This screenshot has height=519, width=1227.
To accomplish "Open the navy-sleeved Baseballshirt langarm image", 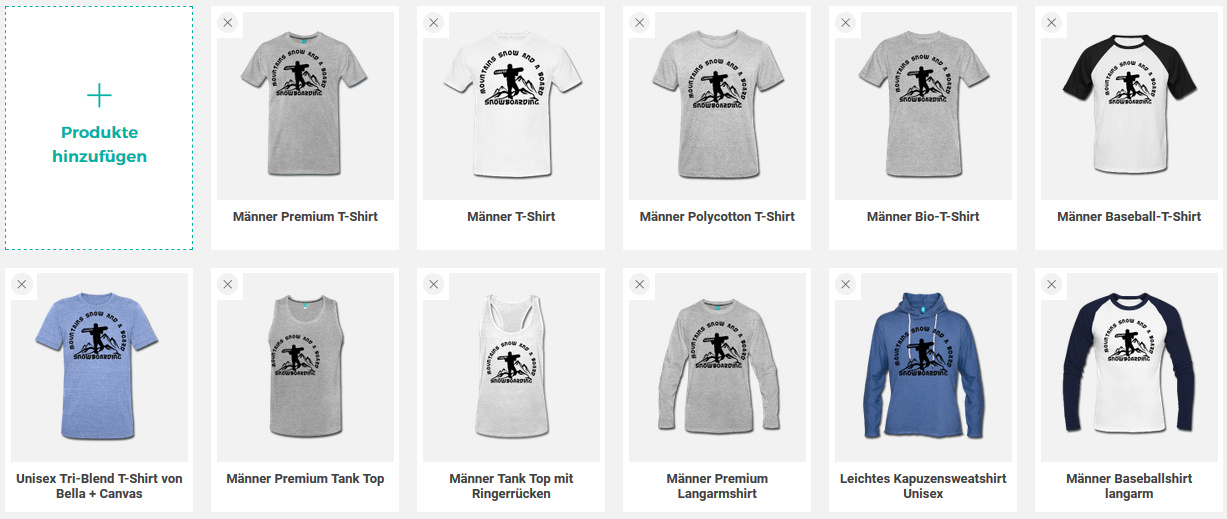I will (1129, 368).
